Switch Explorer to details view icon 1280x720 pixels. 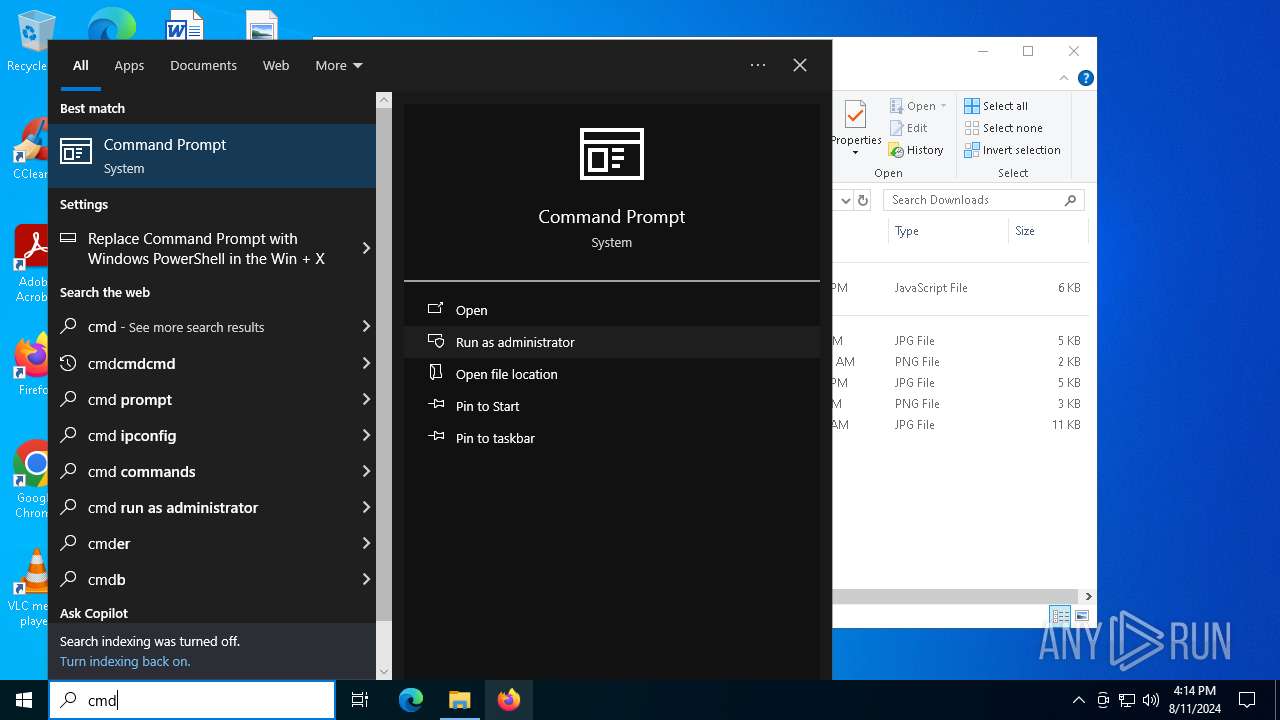(1060, 616)
